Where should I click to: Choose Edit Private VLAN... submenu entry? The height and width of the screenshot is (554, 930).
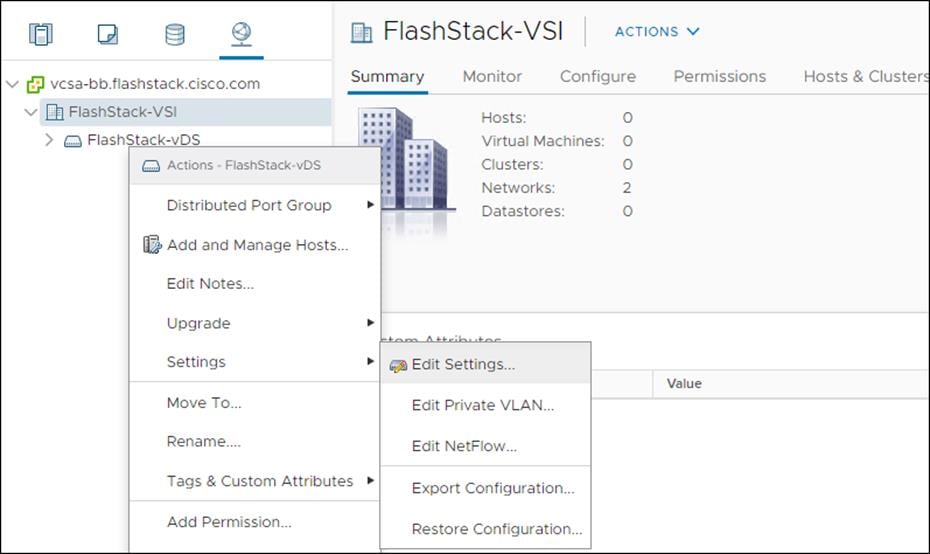tap(485, 405)
